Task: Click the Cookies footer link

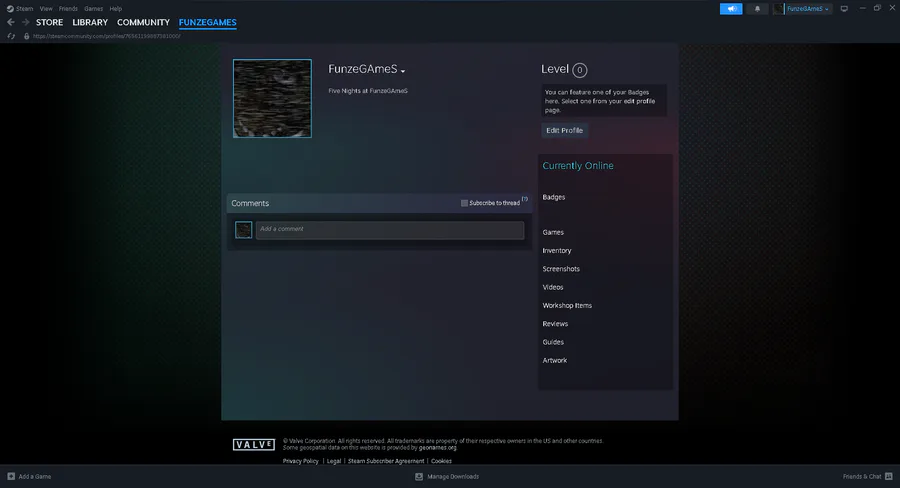Action: click(x=441, y=461)
